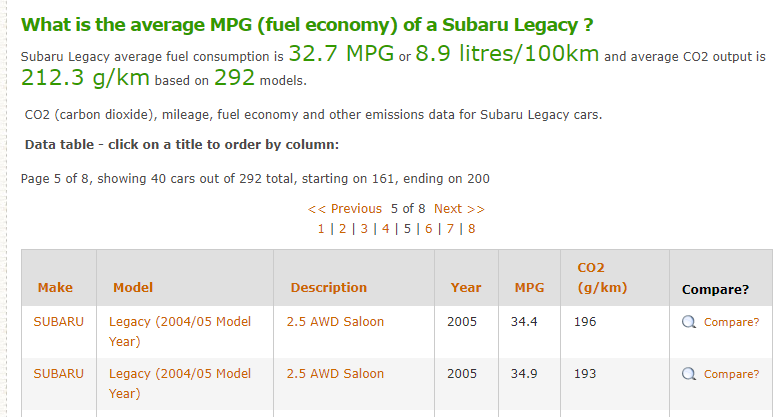Click magnifier icon in first Compare row

689,322
